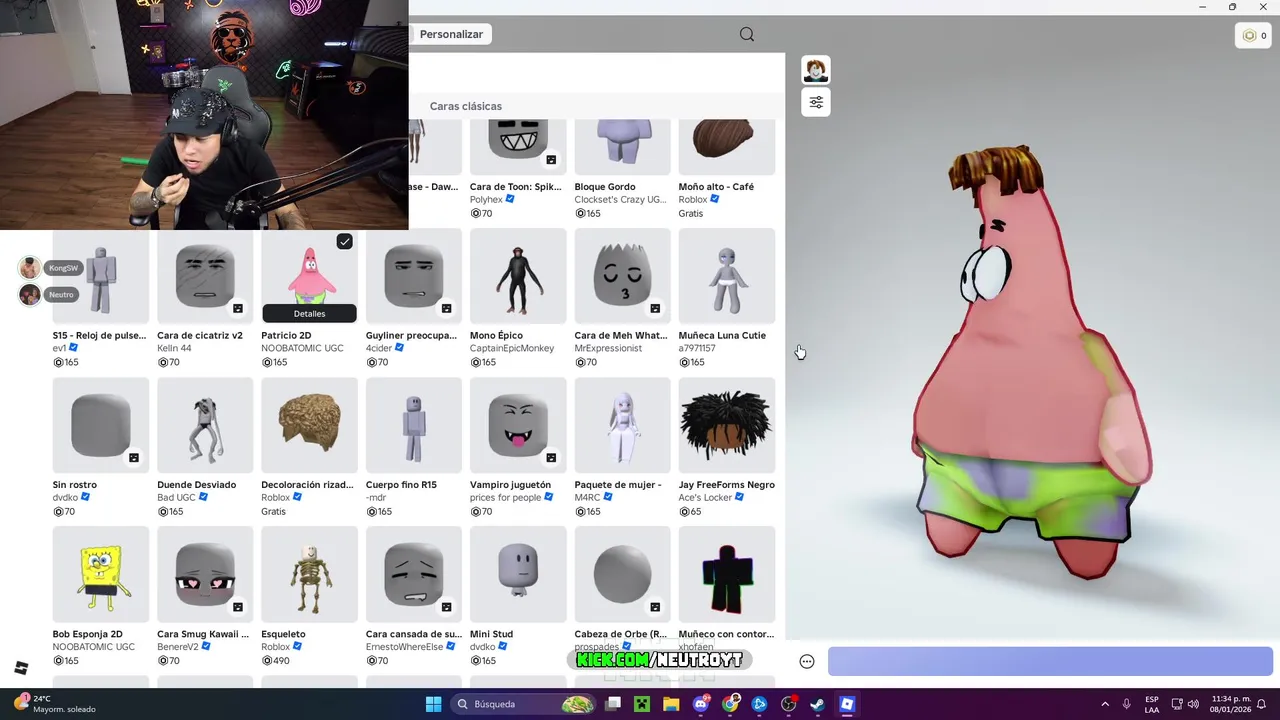1280x720 pixels.
Task: Select the Cuerpo fino R15 item
Action: point(414,425)
